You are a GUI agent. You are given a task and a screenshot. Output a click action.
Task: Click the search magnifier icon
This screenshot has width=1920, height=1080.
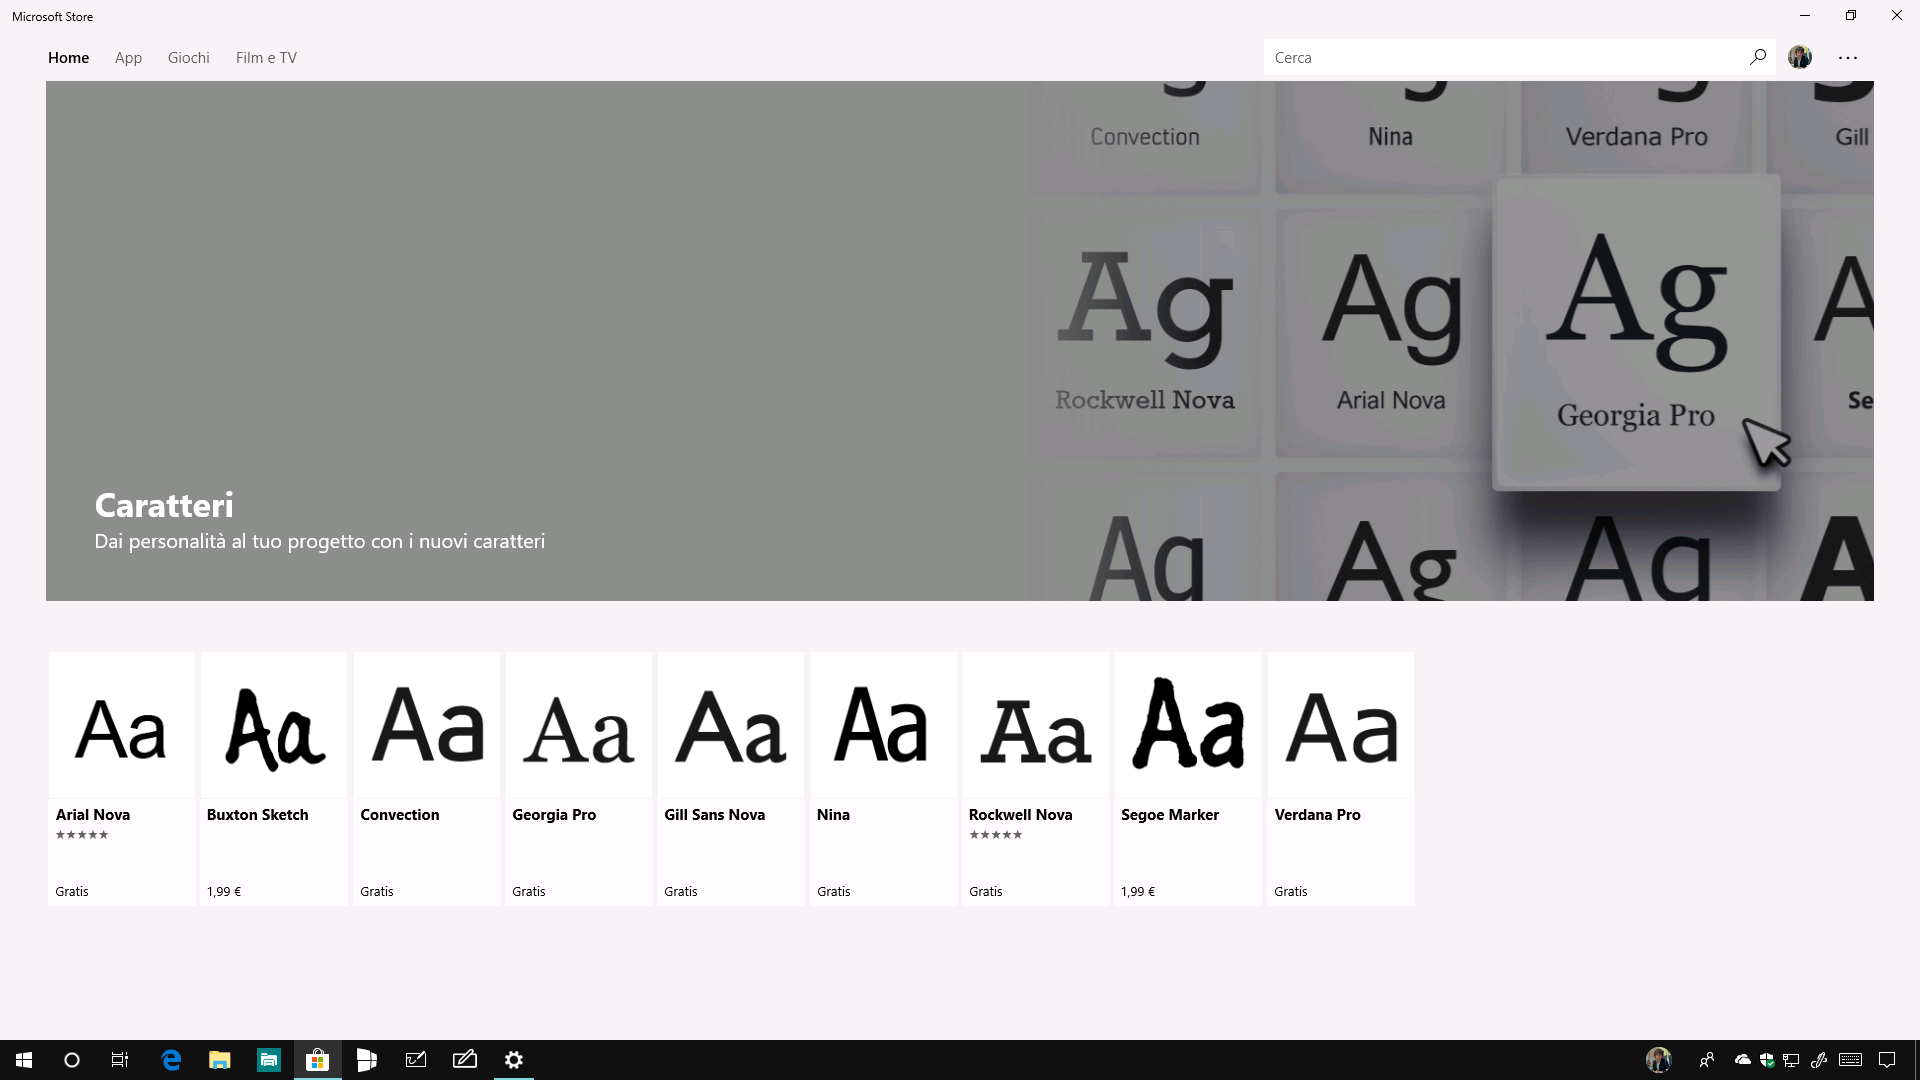[1757, 57]
